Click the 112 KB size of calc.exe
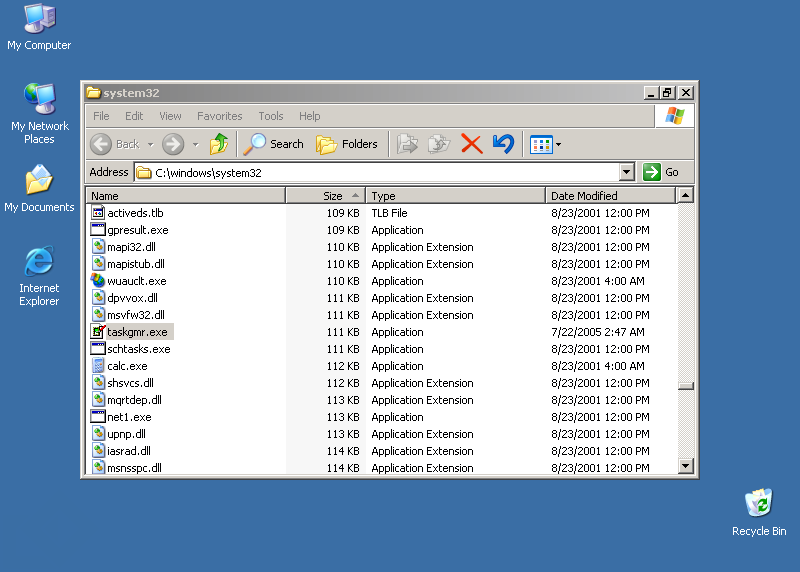 click(x=343, y=366)
